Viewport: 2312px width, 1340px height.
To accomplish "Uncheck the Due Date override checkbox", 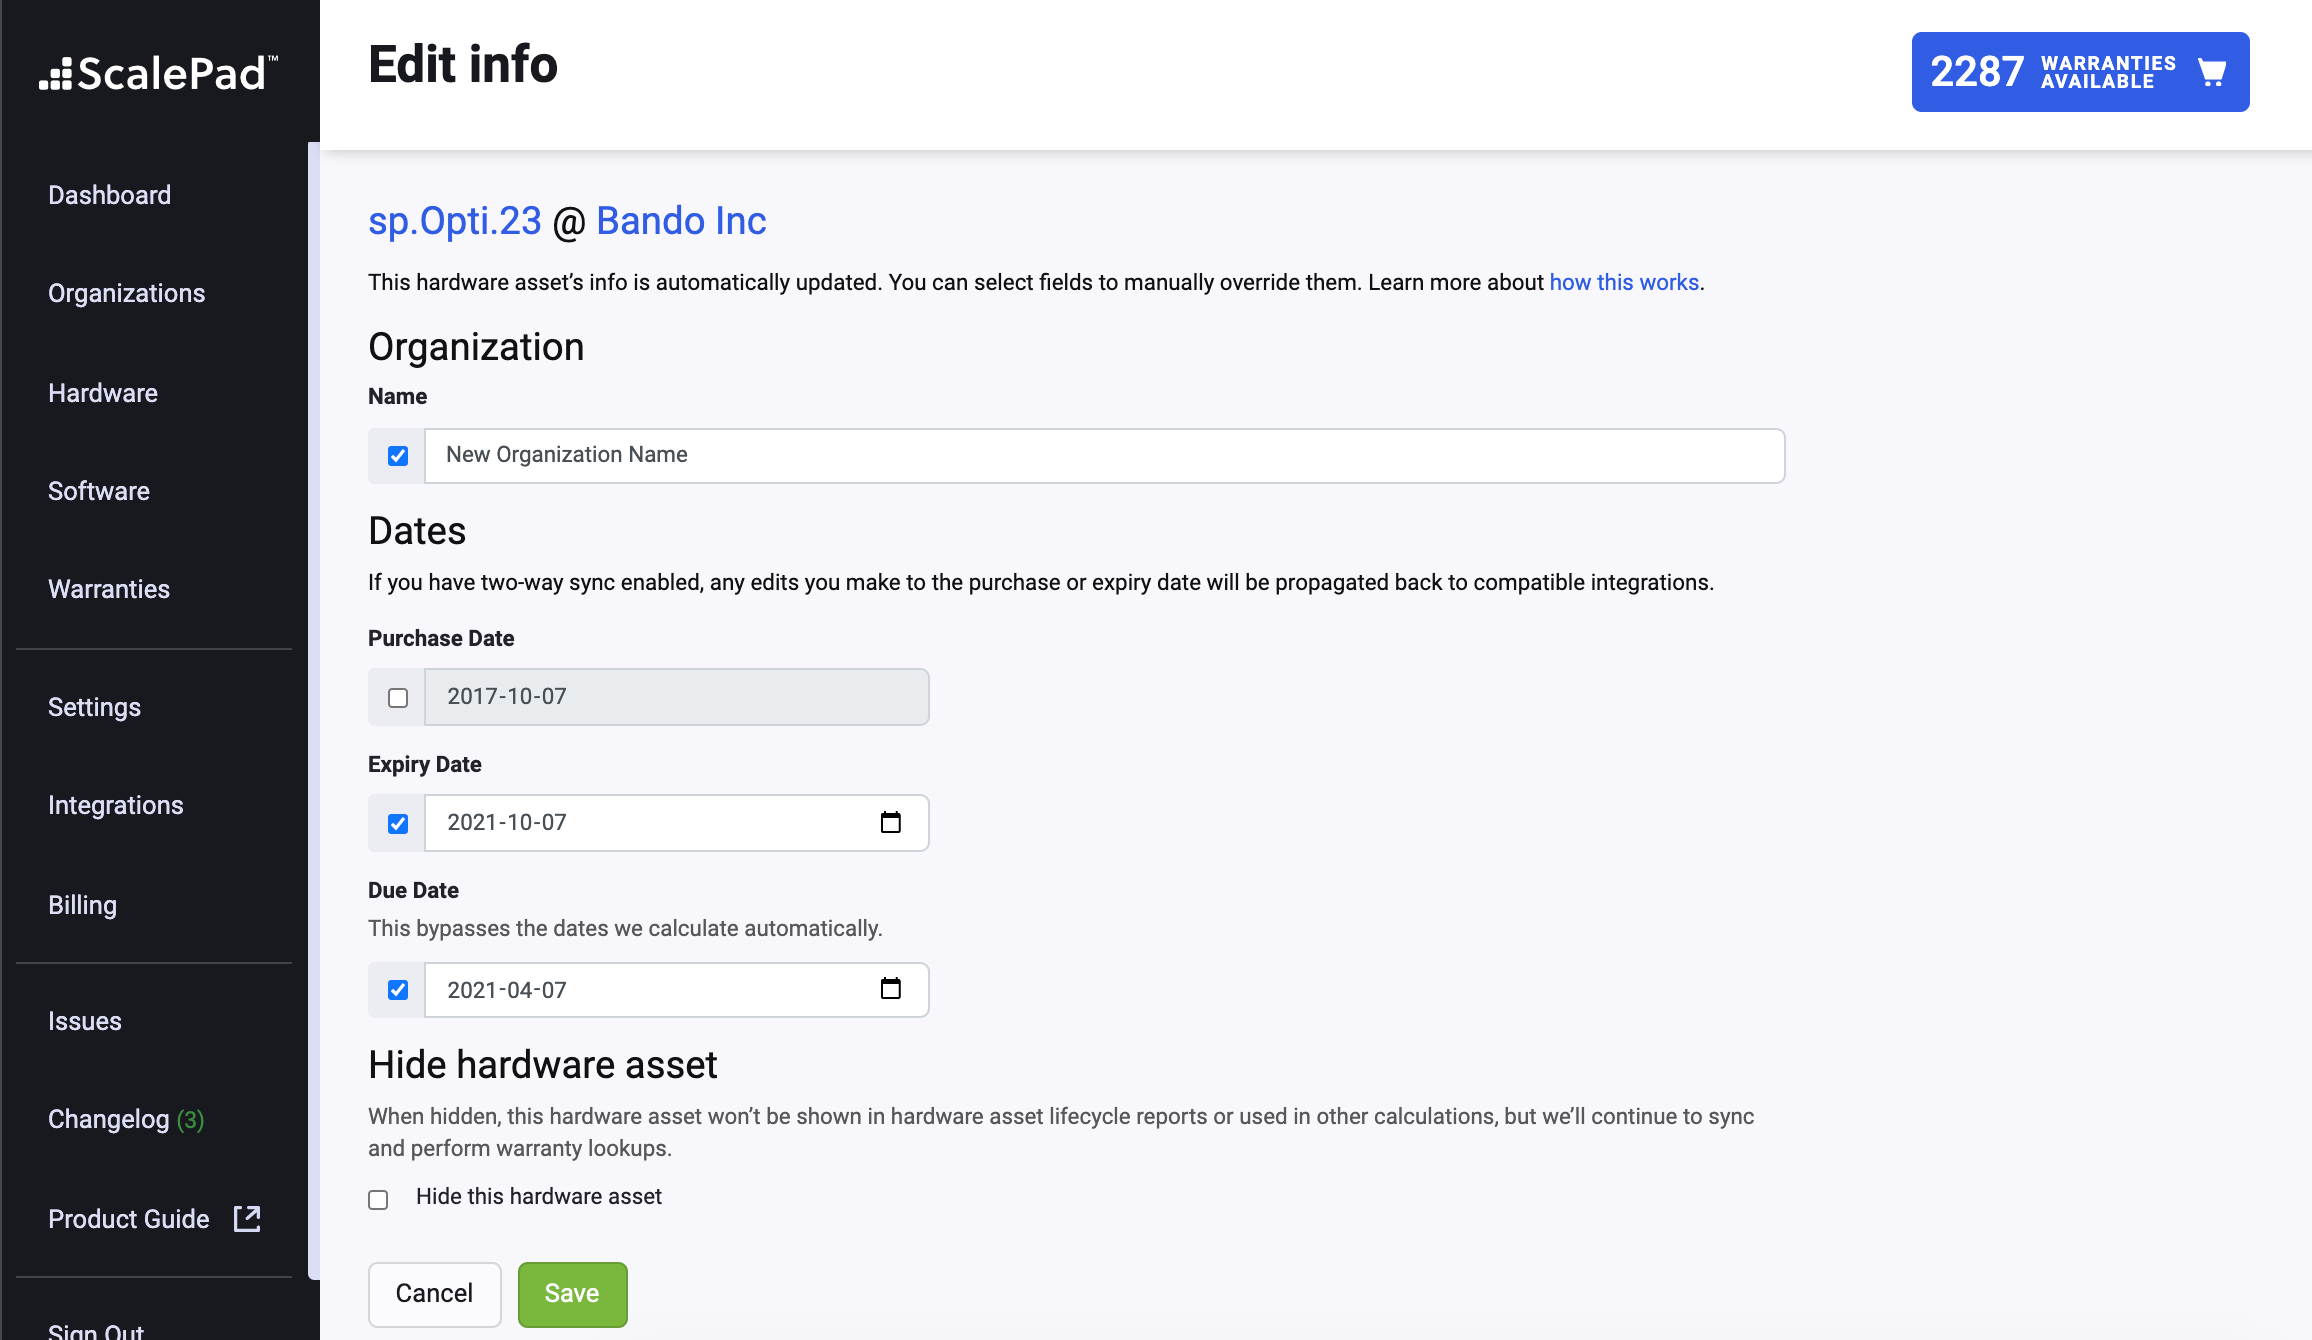I will (x=398, y=990).
